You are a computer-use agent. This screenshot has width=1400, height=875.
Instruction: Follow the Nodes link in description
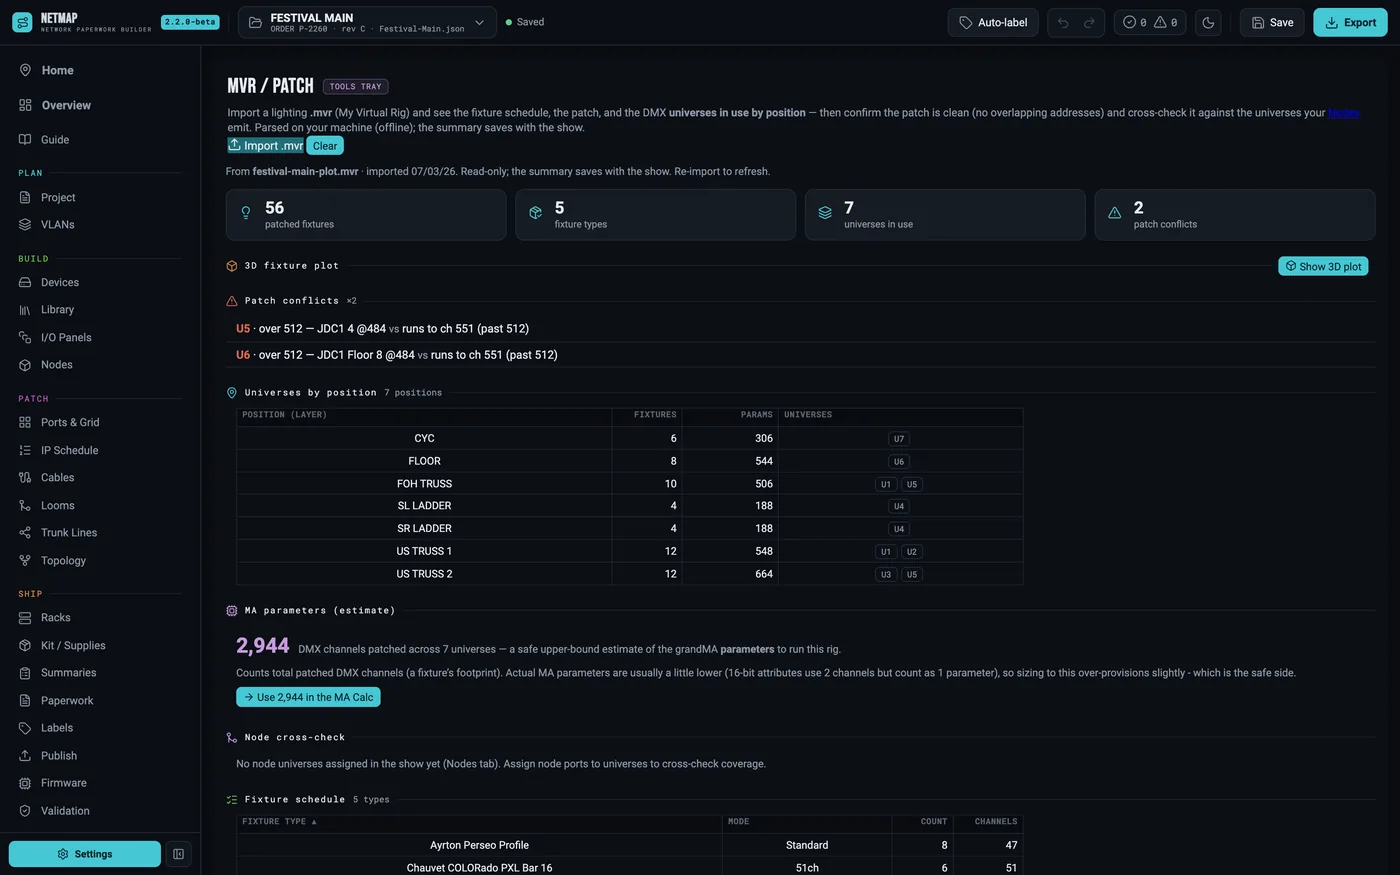[1344, 113]
